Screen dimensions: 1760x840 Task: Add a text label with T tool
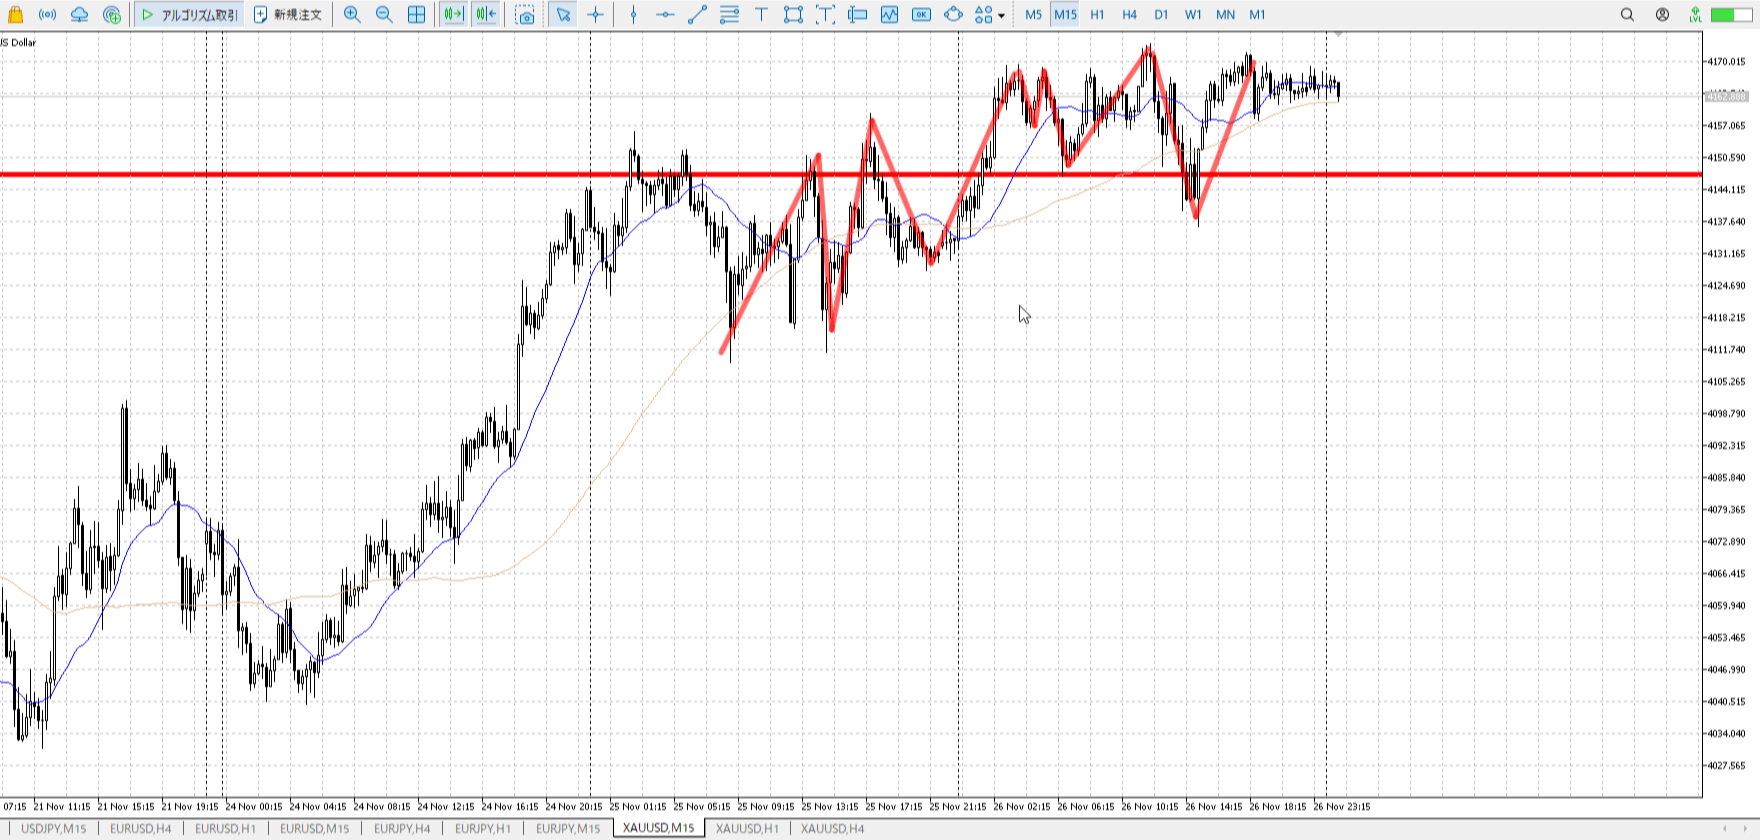click(761, 15)
